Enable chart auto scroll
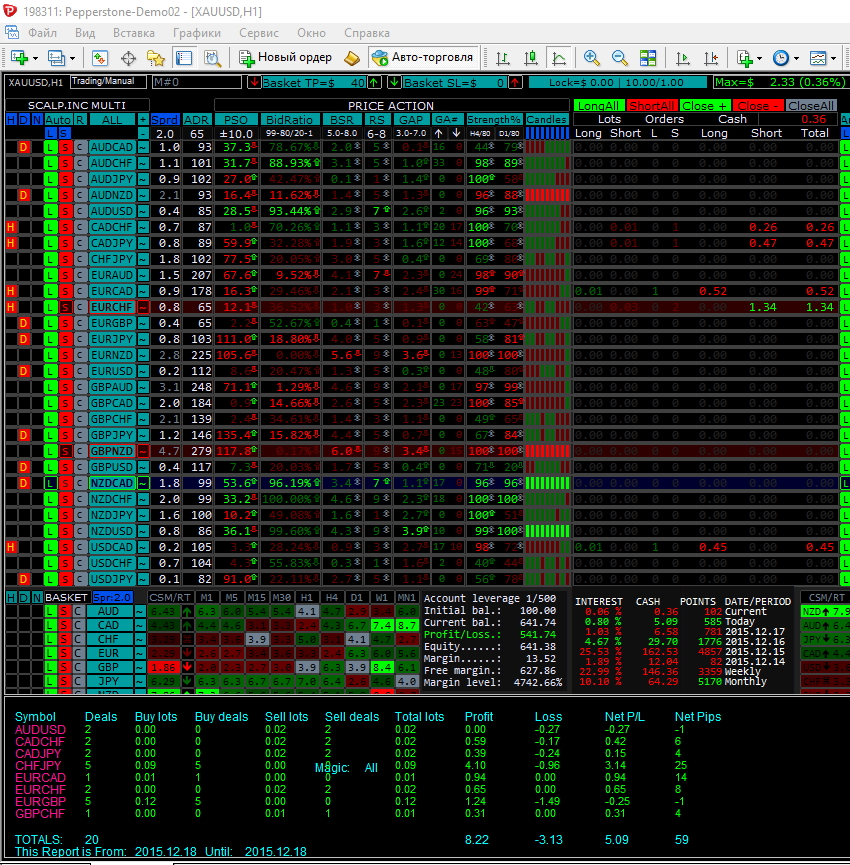This screenshot has width=850, height=865. click(x=682, y=57)
